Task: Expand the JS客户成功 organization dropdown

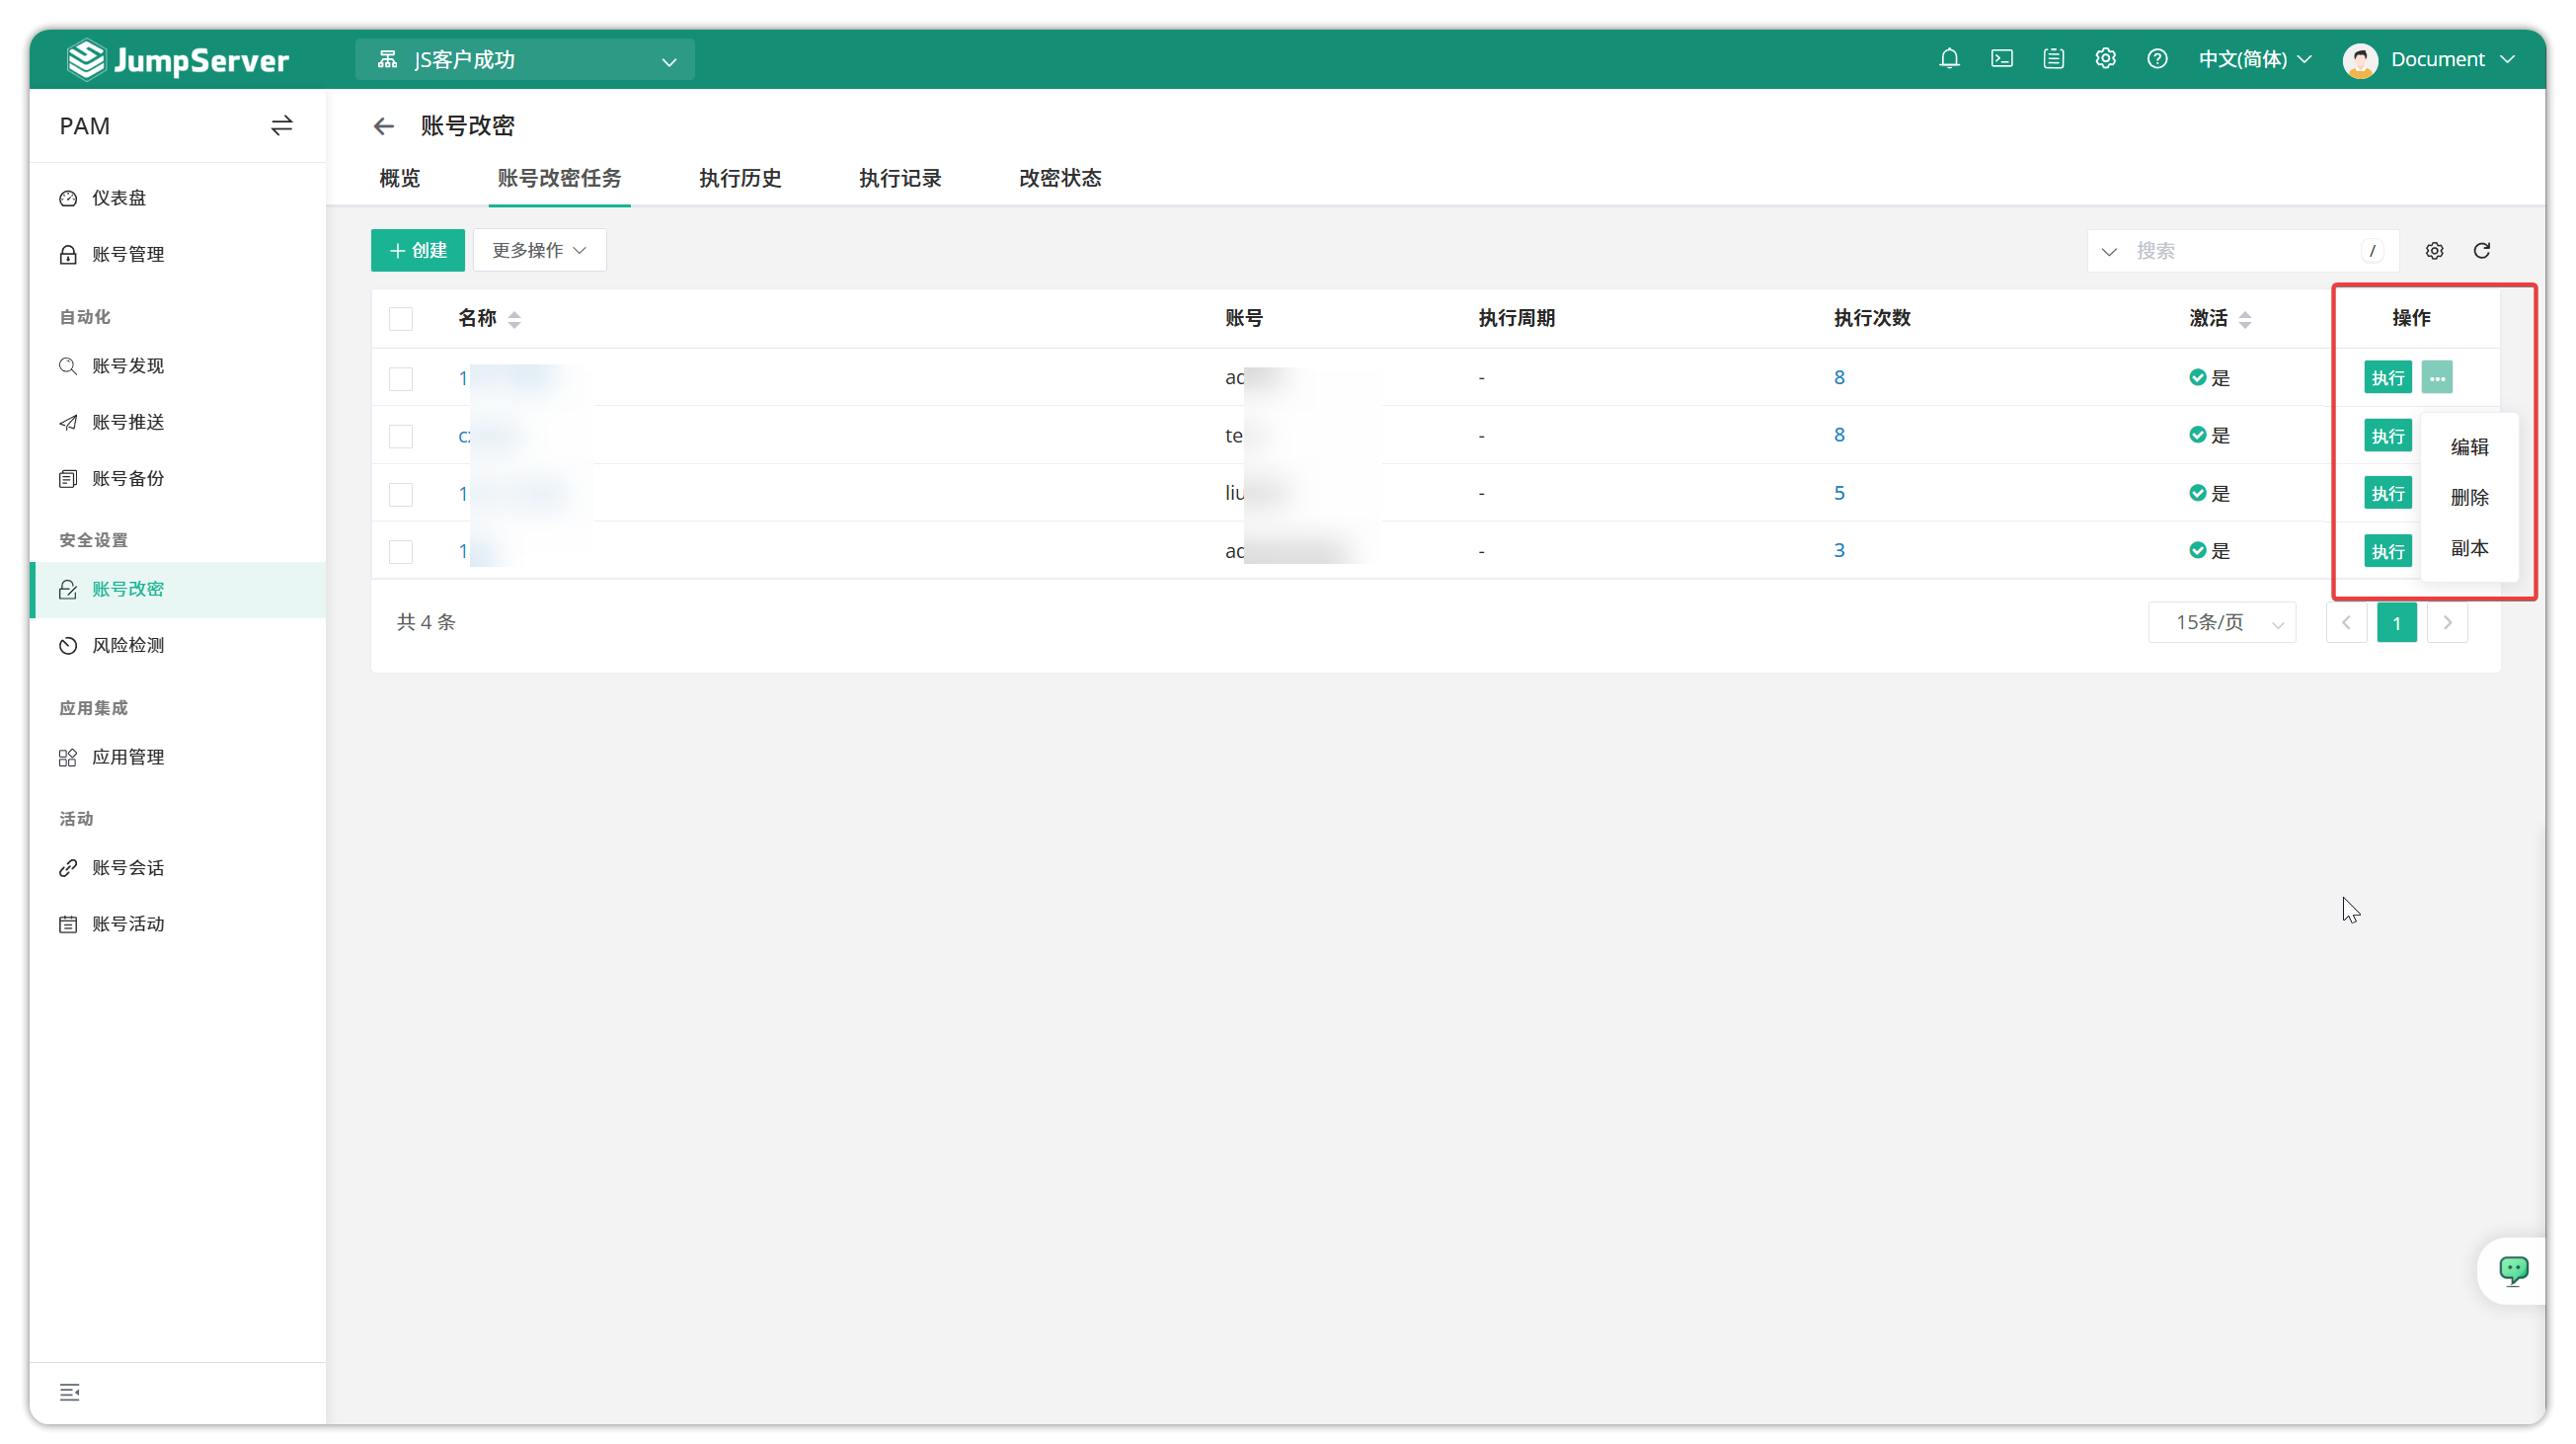Action: 525,60
